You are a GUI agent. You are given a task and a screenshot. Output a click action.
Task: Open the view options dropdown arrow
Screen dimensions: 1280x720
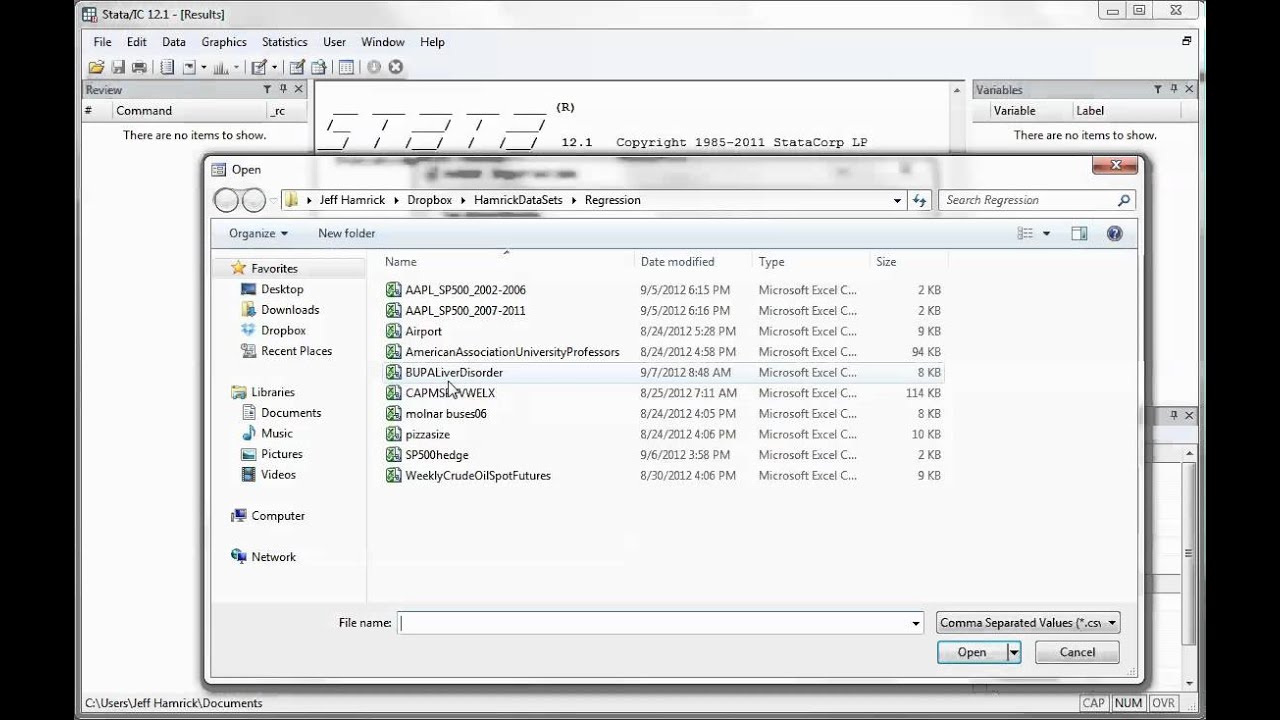[1047, 233]
